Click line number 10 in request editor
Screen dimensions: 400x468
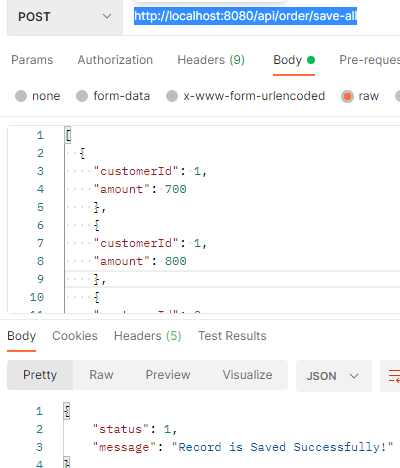click(37, 297)
